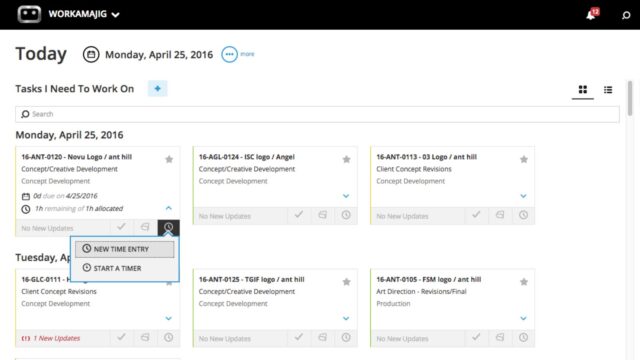640x360 pixels.
Task: Open diary icon on 03 Logo card
Action: (500, 215)
